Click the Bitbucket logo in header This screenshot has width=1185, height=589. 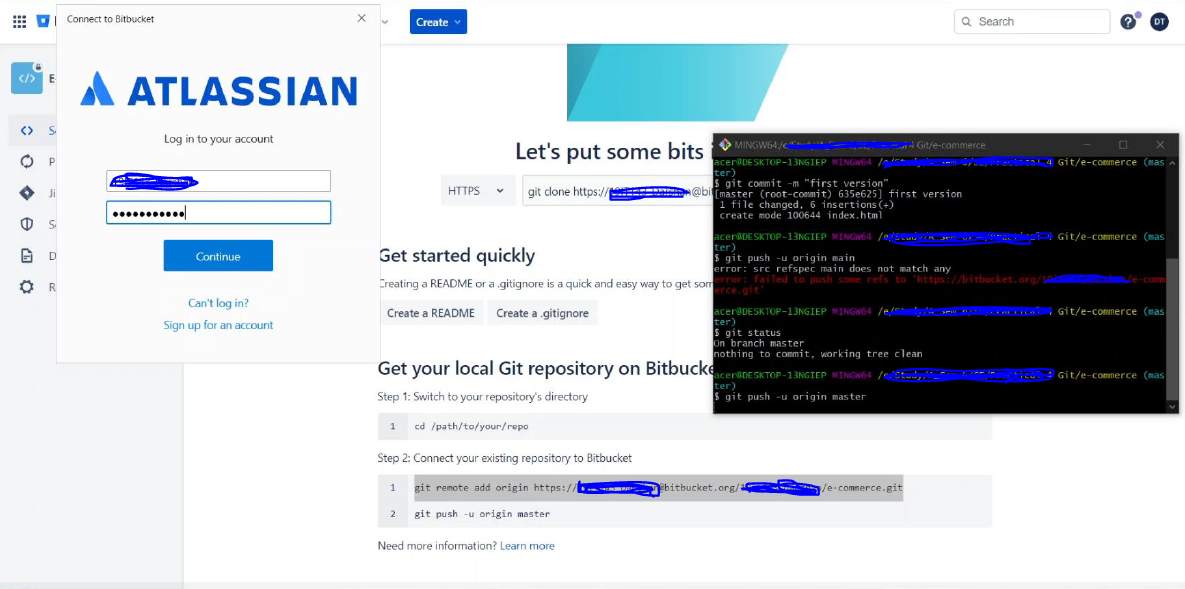pyautogui.click(x=43, y=21)
